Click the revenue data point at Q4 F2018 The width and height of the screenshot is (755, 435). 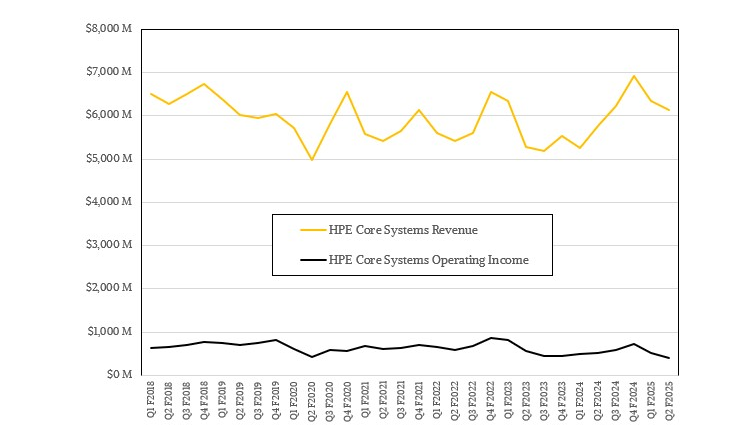pos(204,84)
